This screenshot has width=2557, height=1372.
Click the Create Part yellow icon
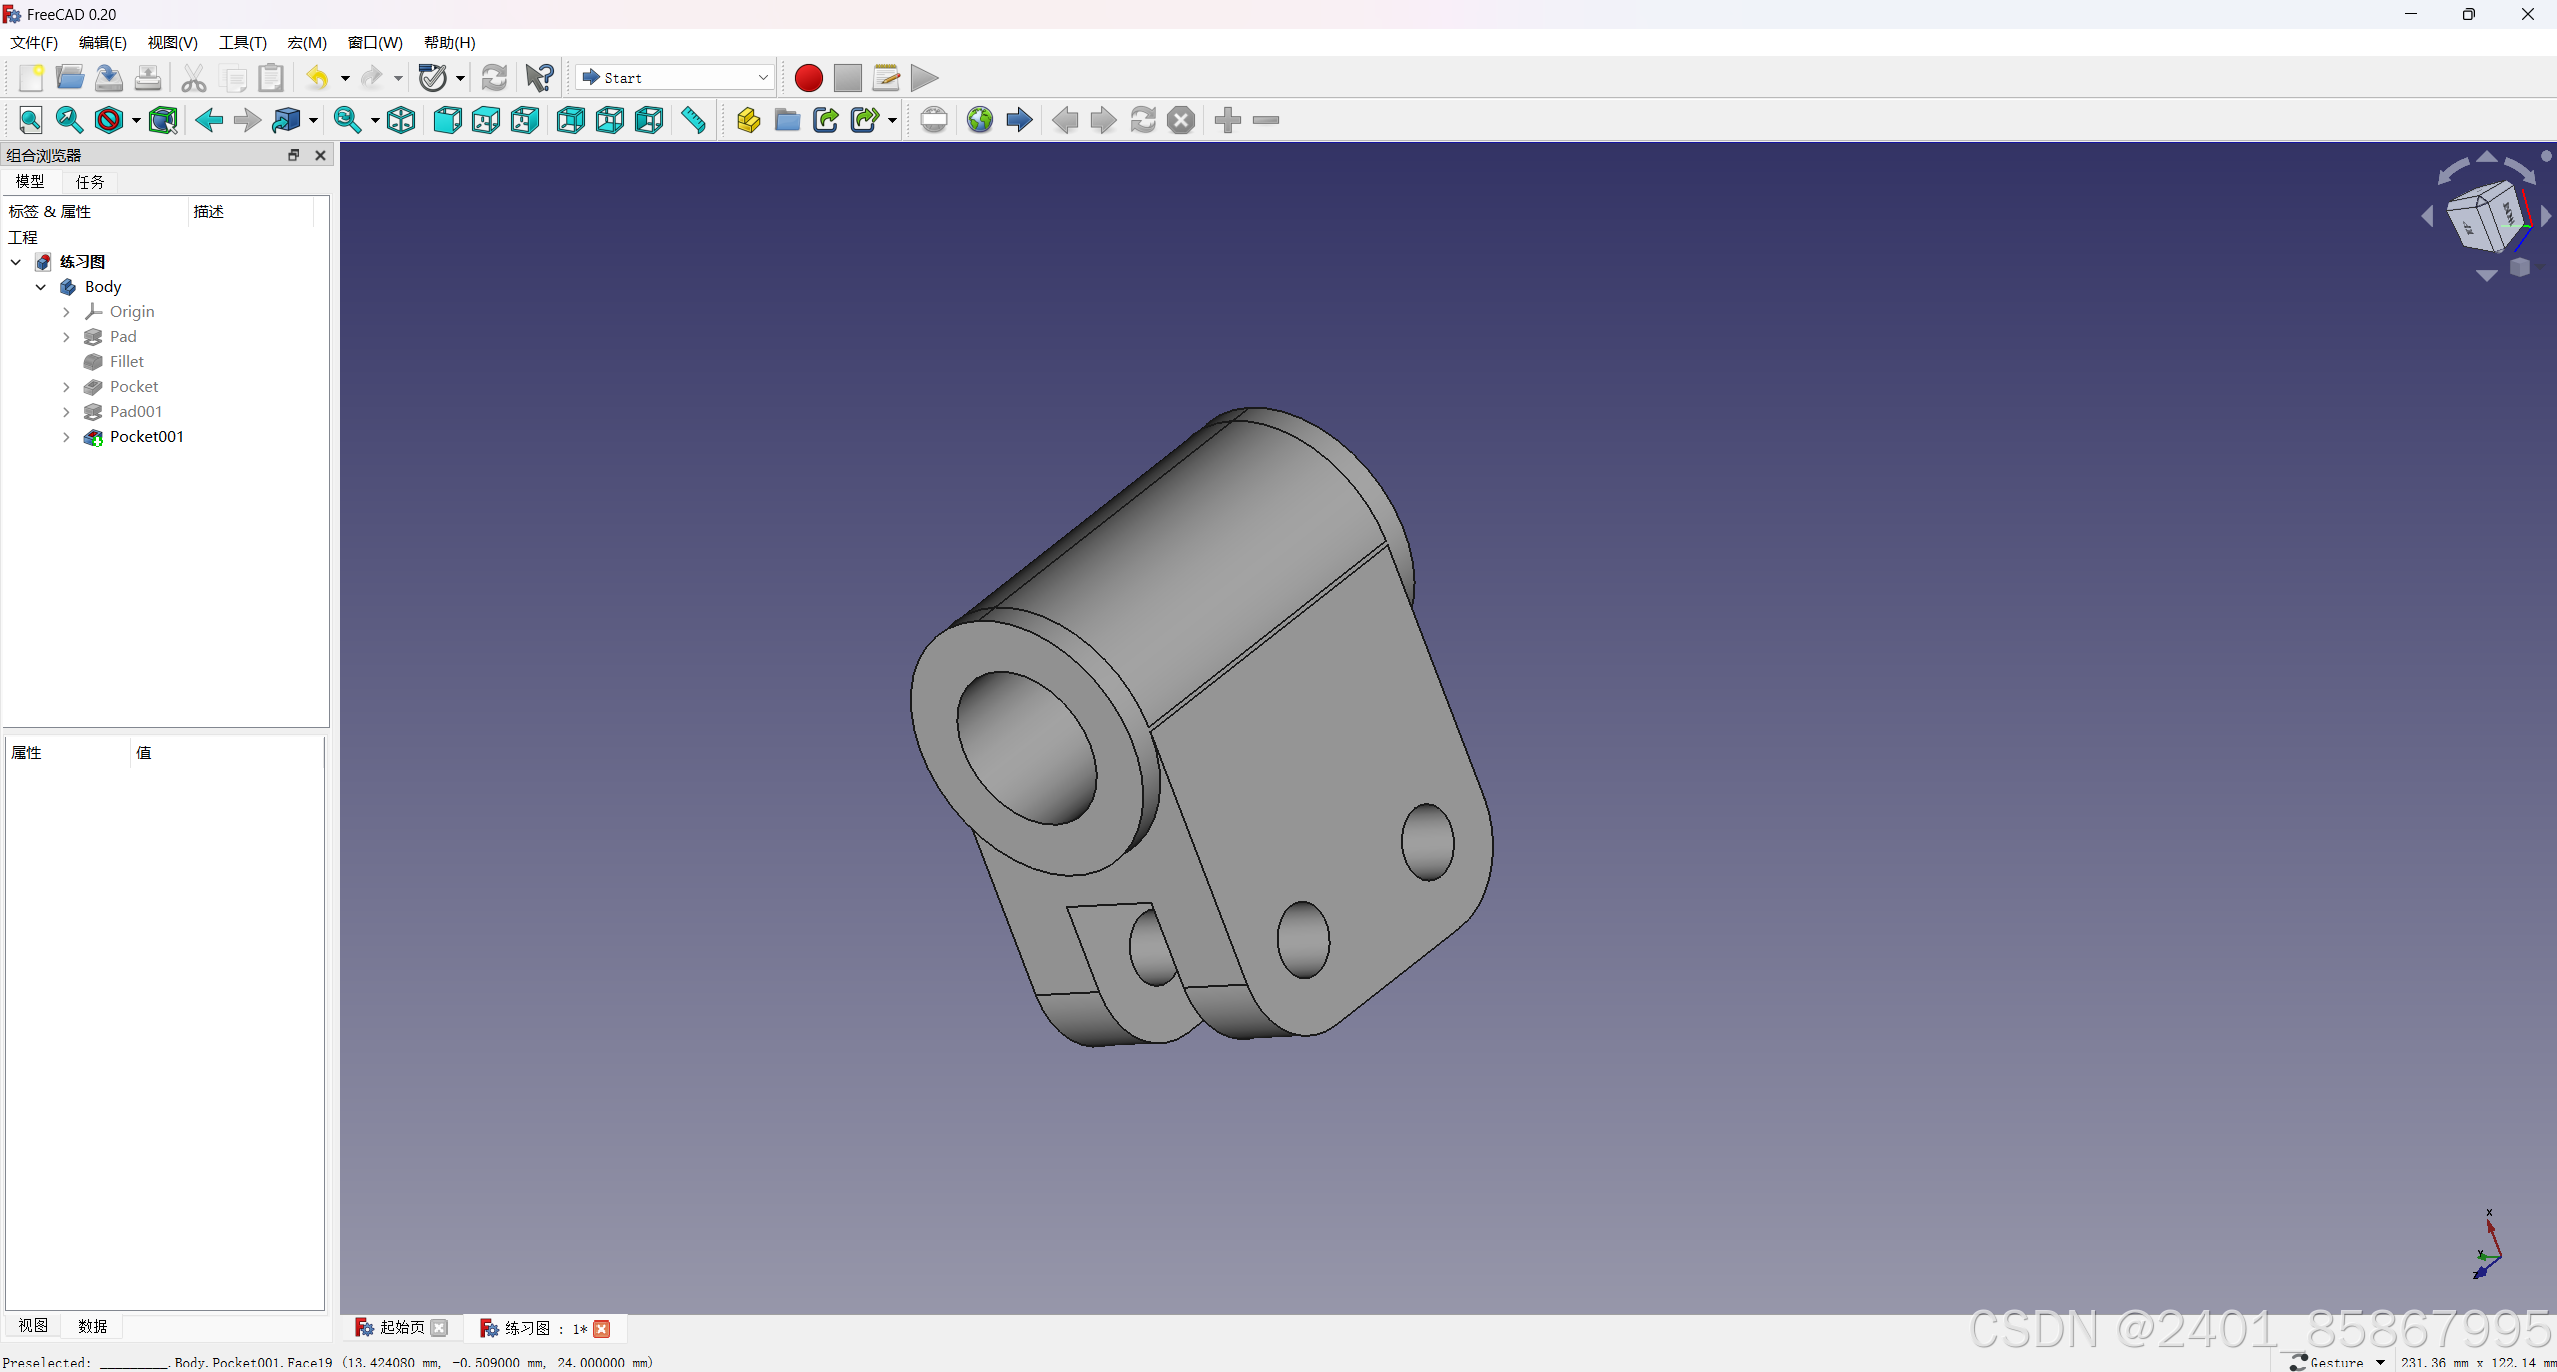[x=748, y=120]
